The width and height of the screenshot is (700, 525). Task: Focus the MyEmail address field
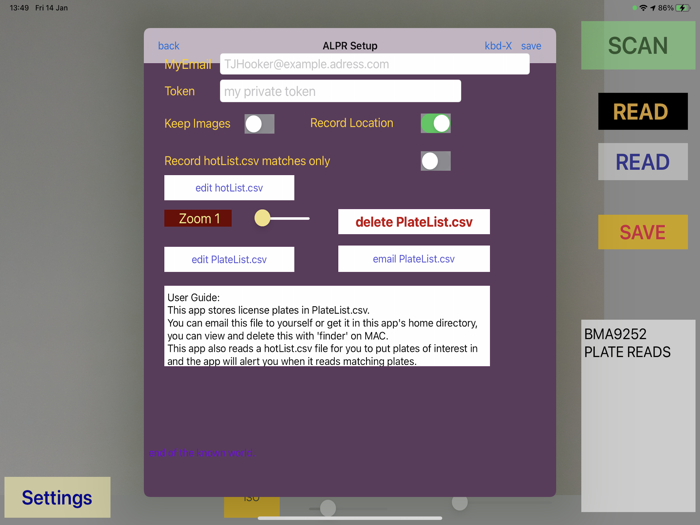[x=375, y=64]
